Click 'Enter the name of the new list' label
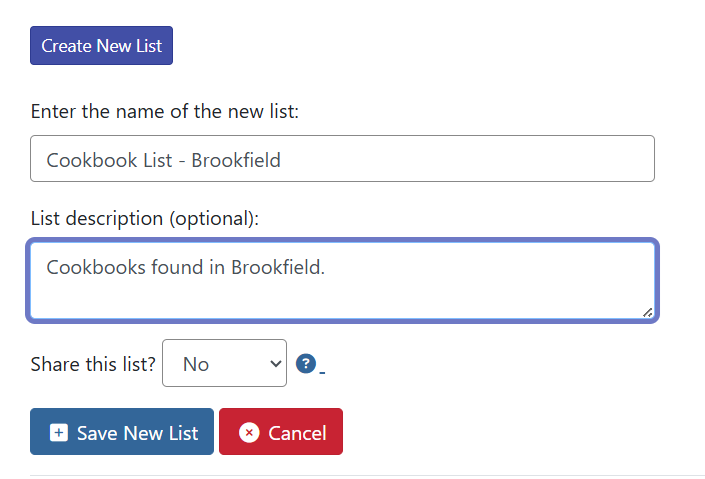Viewport: 705px width, 479px height. tap(165, 110)
